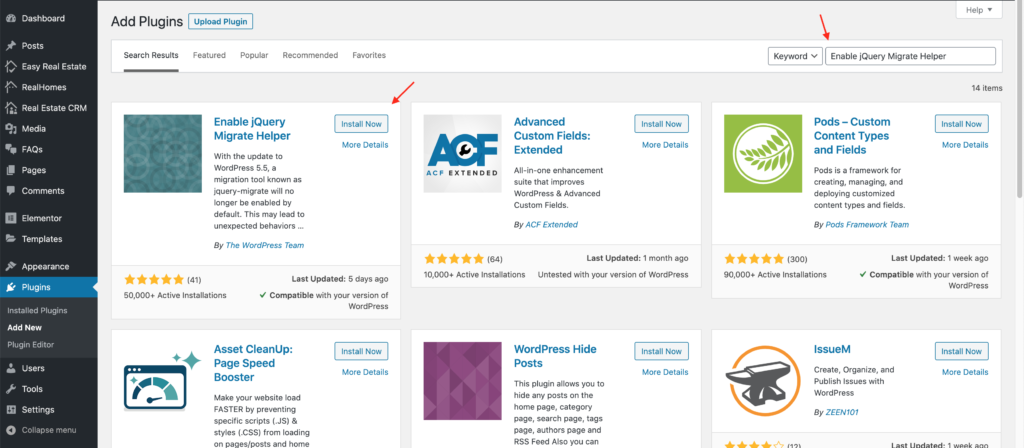
Task: Open the Media icon in sidebar
Action: [10, 129]
